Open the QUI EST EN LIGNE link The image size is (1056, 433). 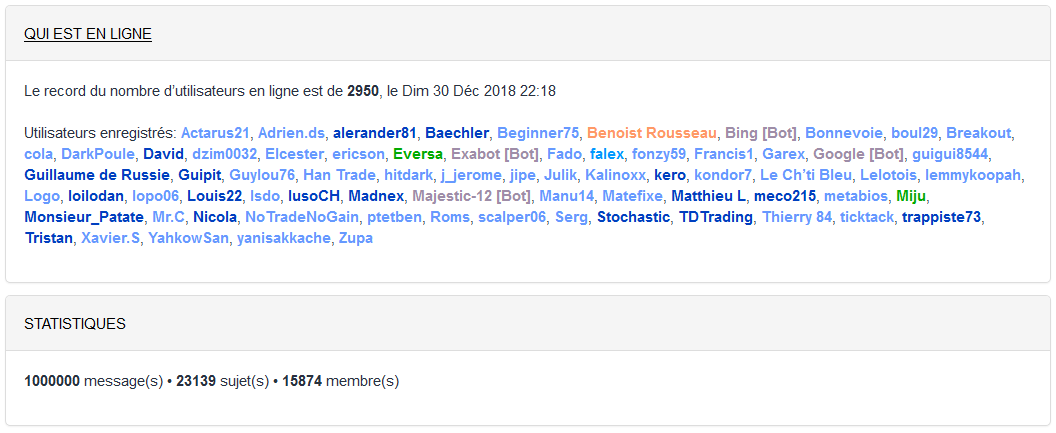point(88,34)
